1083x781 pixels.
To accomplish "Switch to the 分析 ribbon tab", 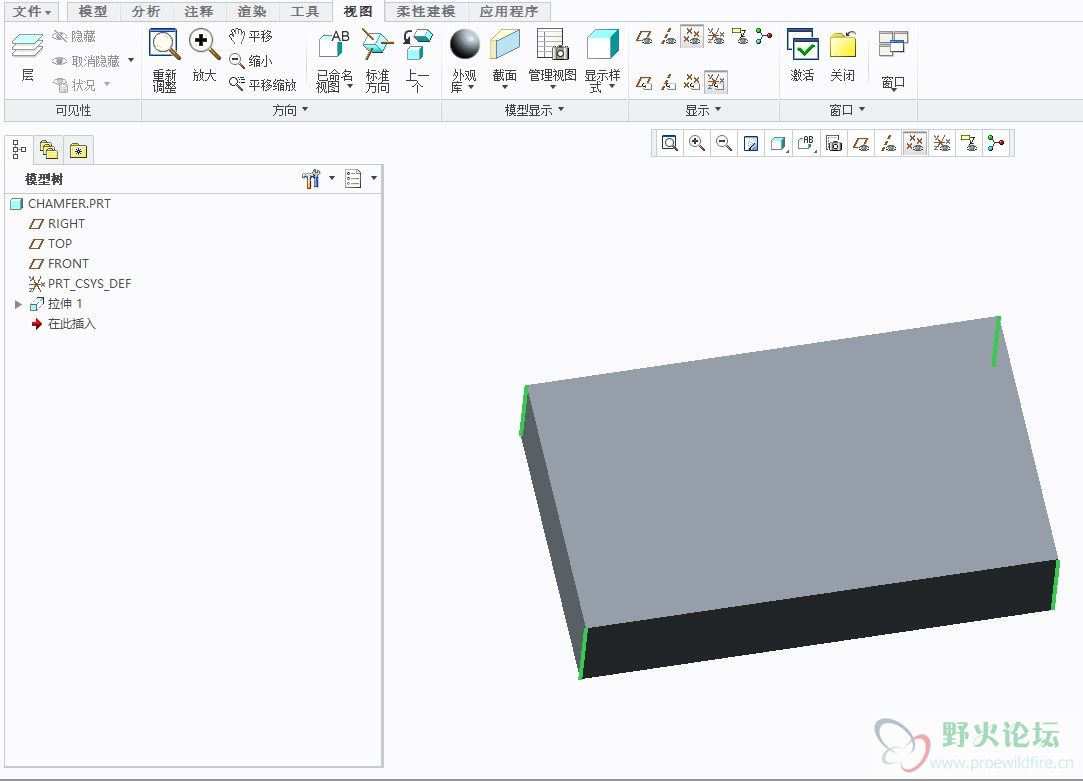I will point(146,12).
